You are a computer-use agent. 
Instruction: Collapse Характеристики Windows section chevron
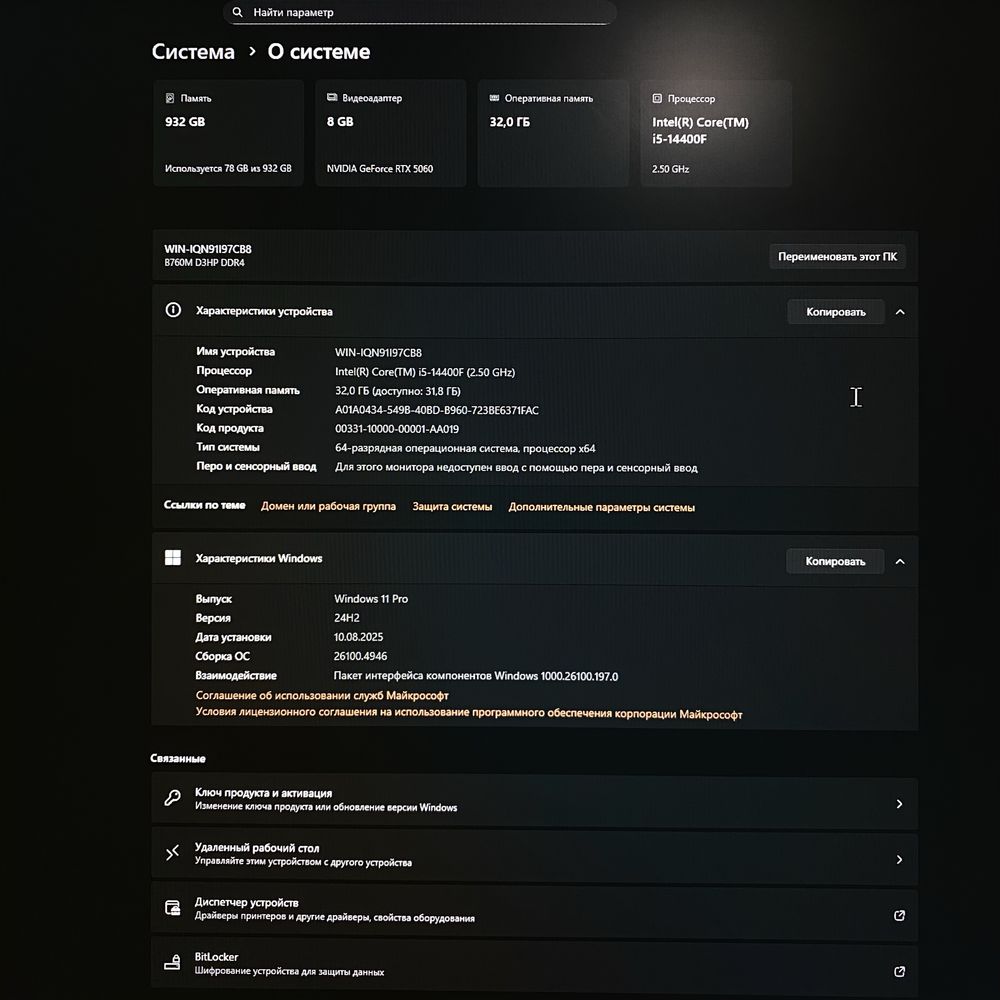point(900,561)
